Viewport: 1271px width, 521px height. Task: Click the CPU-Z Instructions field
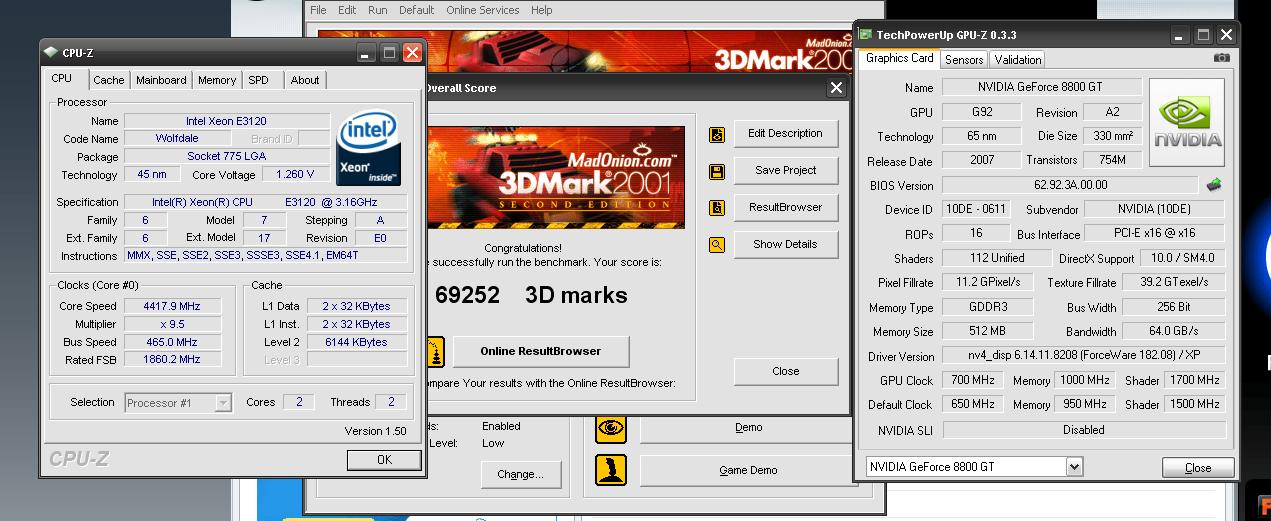266,256
